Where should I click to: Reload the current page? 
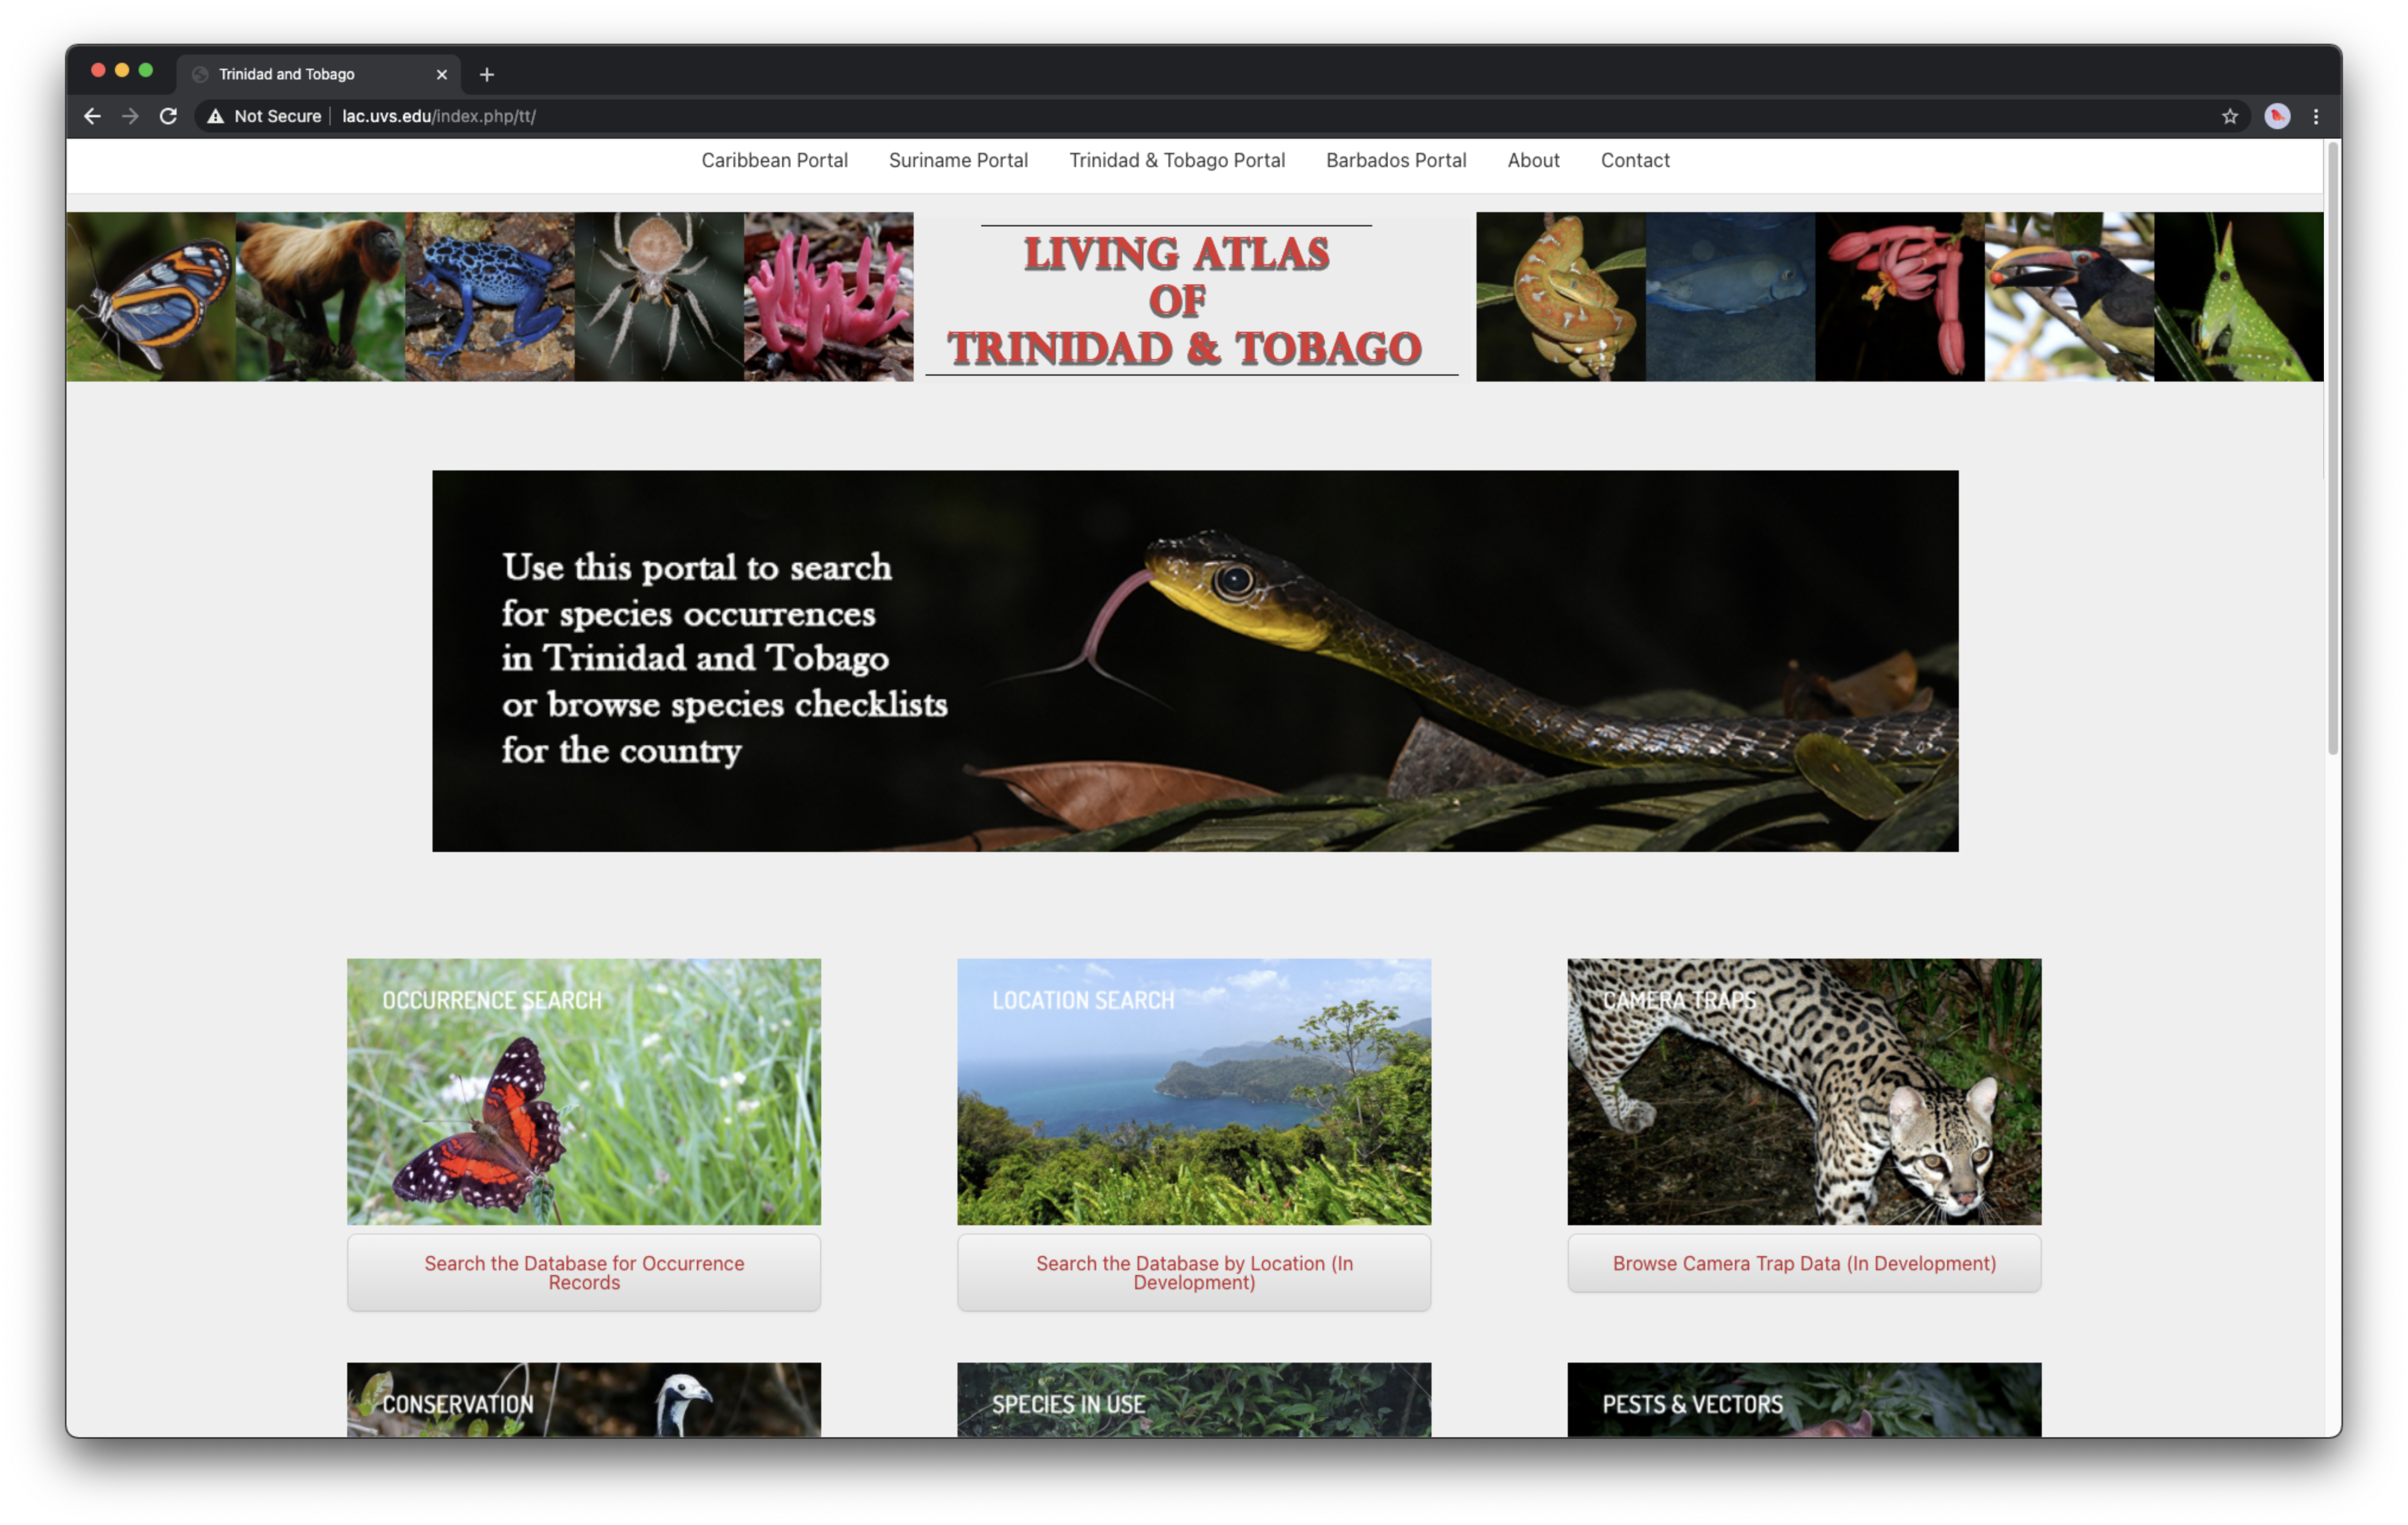pyautogui.click(x=168, y=116)
